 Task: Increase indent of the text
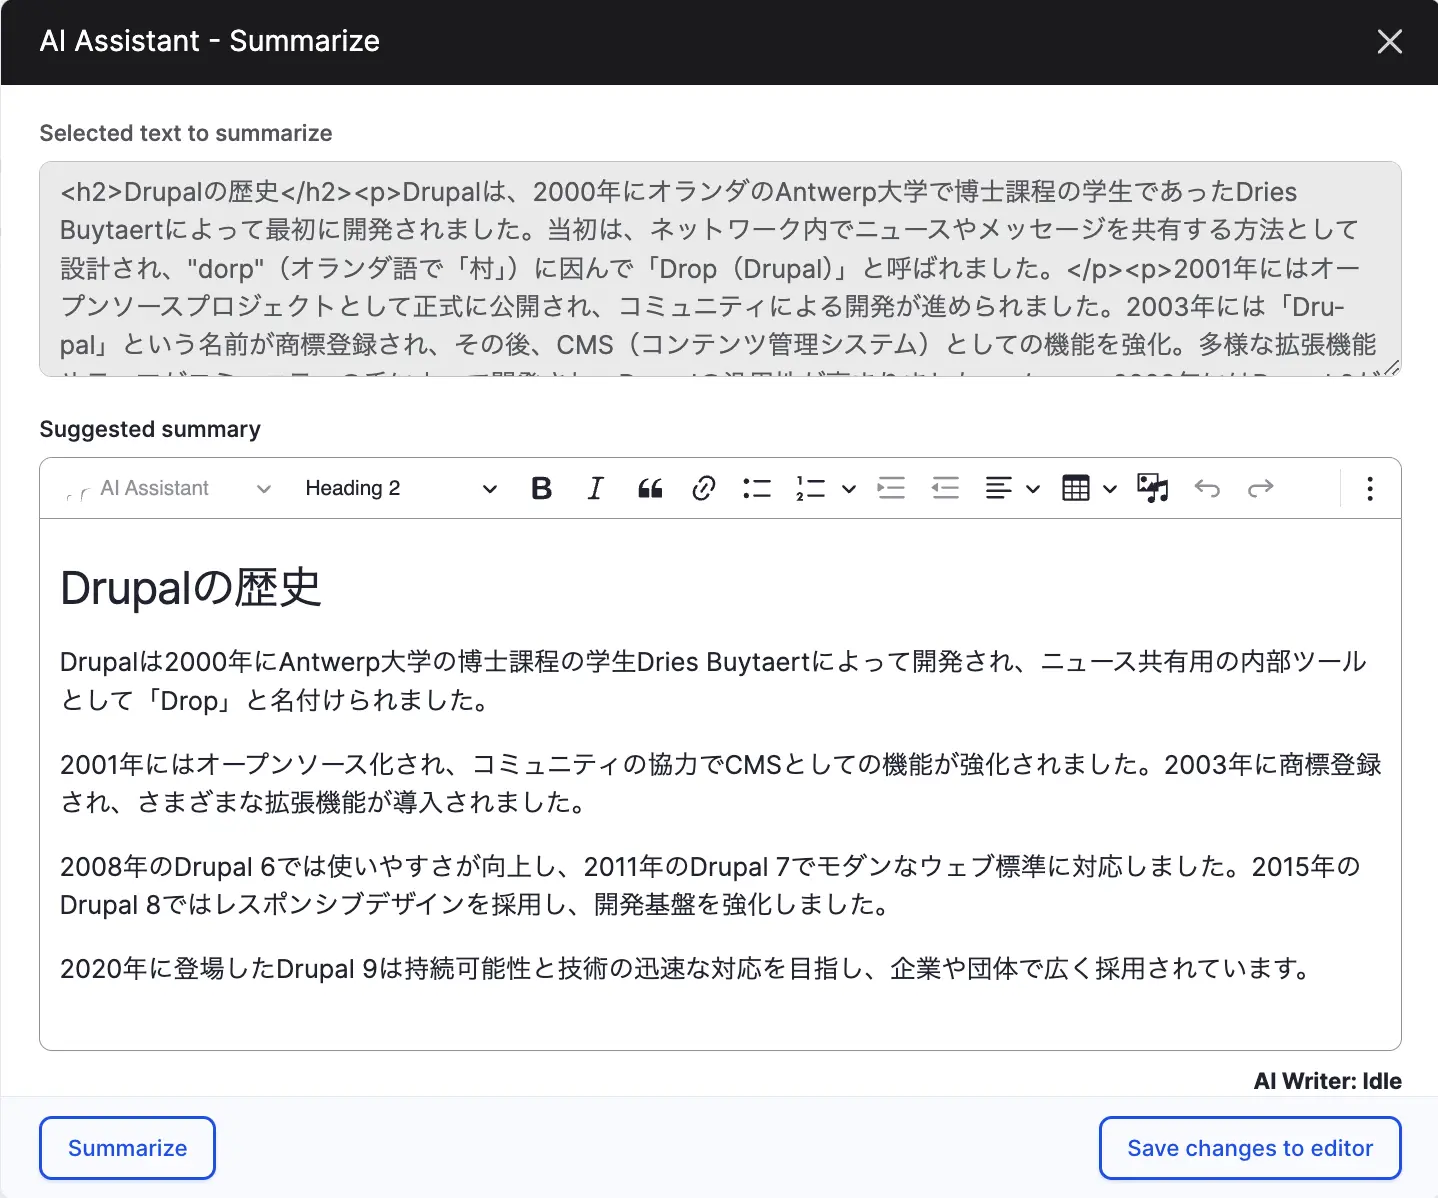tap(891, 488)
